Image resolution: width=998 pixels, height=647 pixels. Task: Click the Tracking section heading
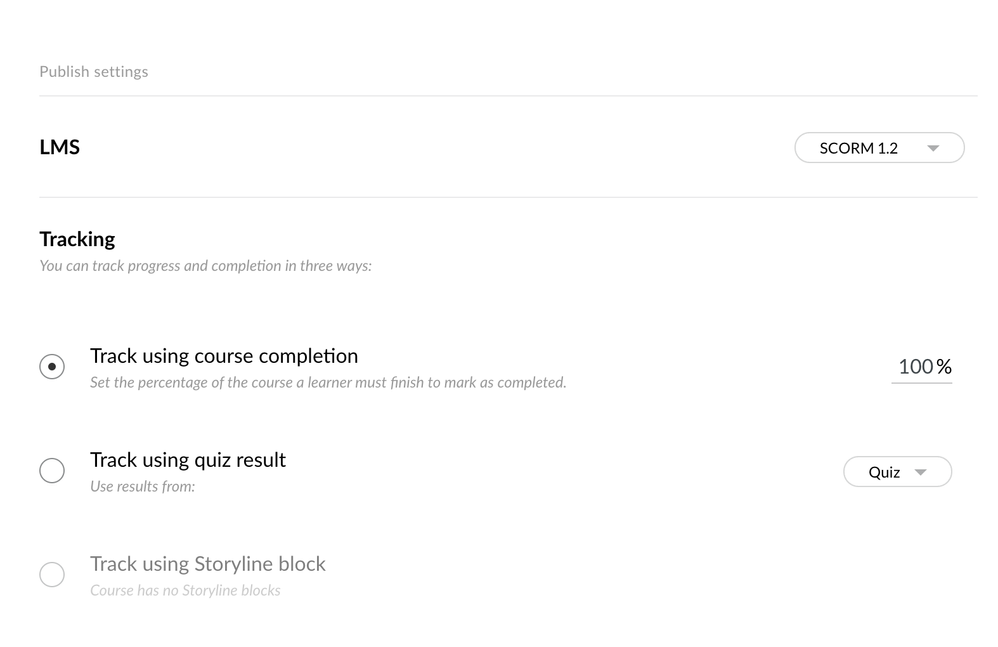tap(77, 239)
